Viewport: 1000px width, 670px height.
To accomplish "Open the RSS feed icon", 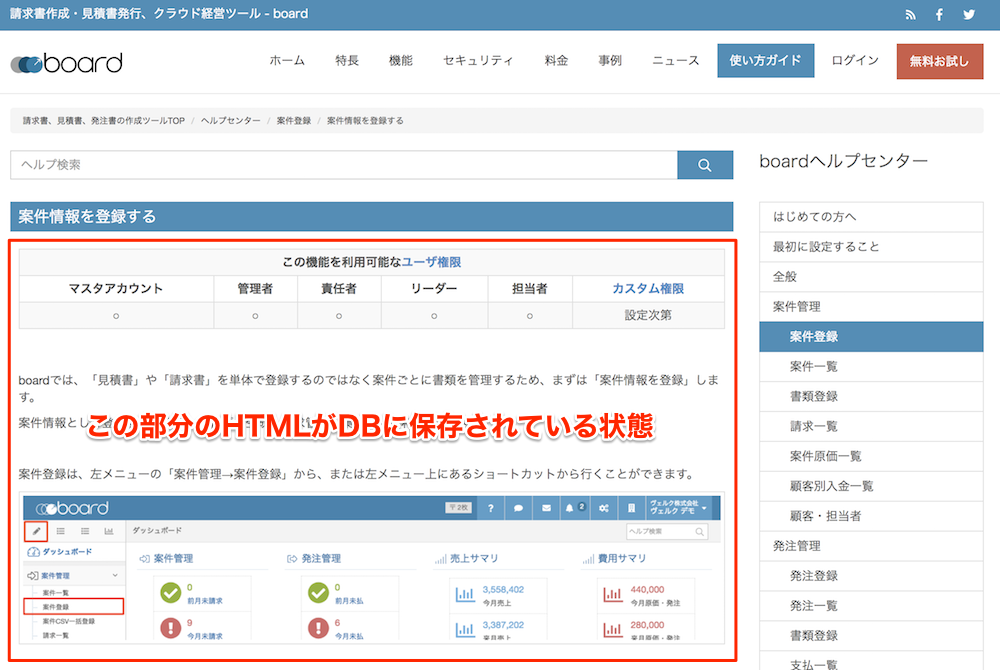I will point(910,15).
